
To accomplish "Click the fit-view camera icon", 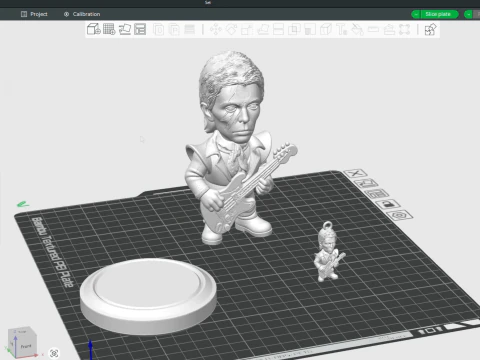I will tap(54, 353).
